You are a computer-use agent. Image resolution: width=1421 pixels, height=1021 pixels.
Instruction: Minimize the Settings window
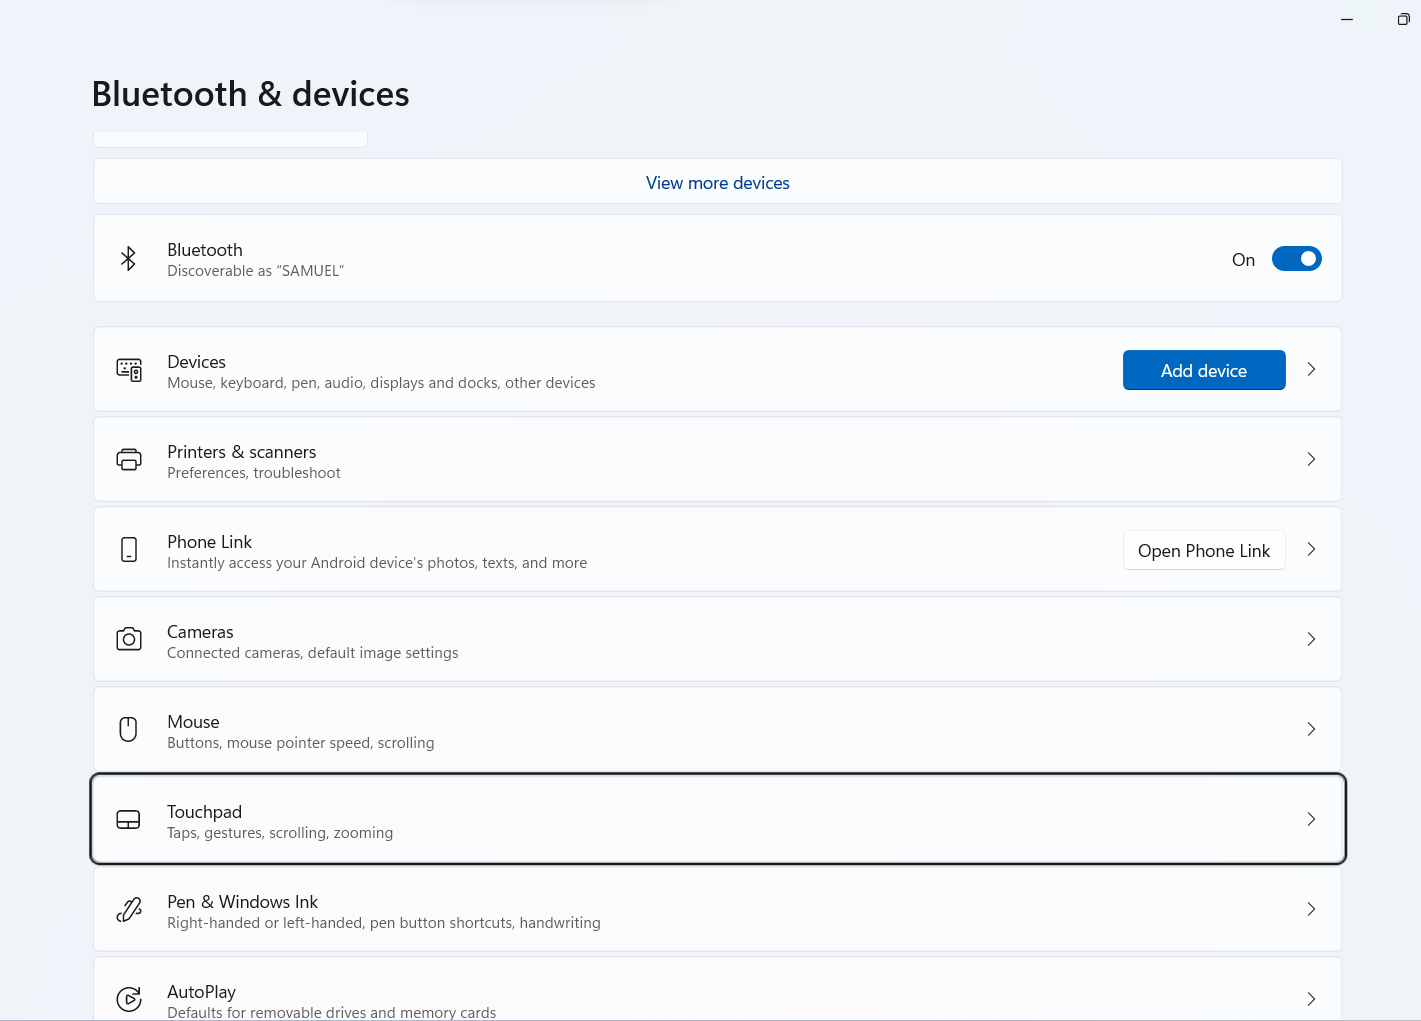(x=1347, y=19)
